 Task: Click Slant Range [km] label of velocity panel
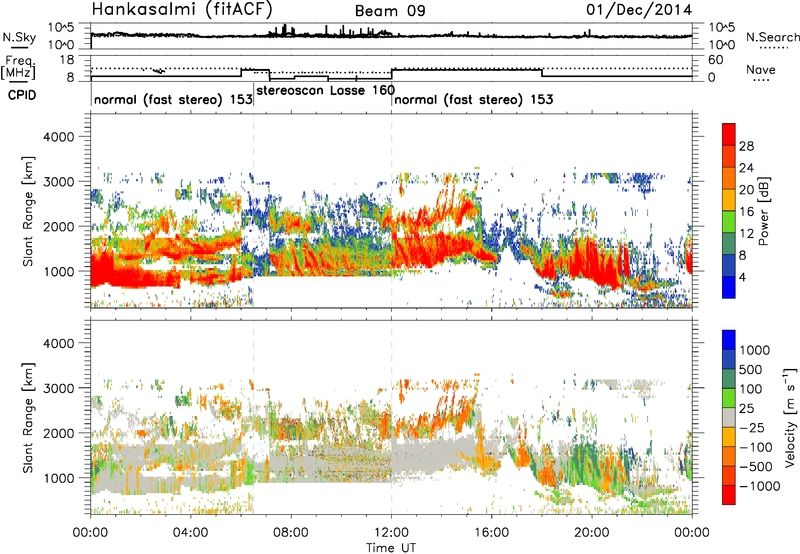point(28,417)
